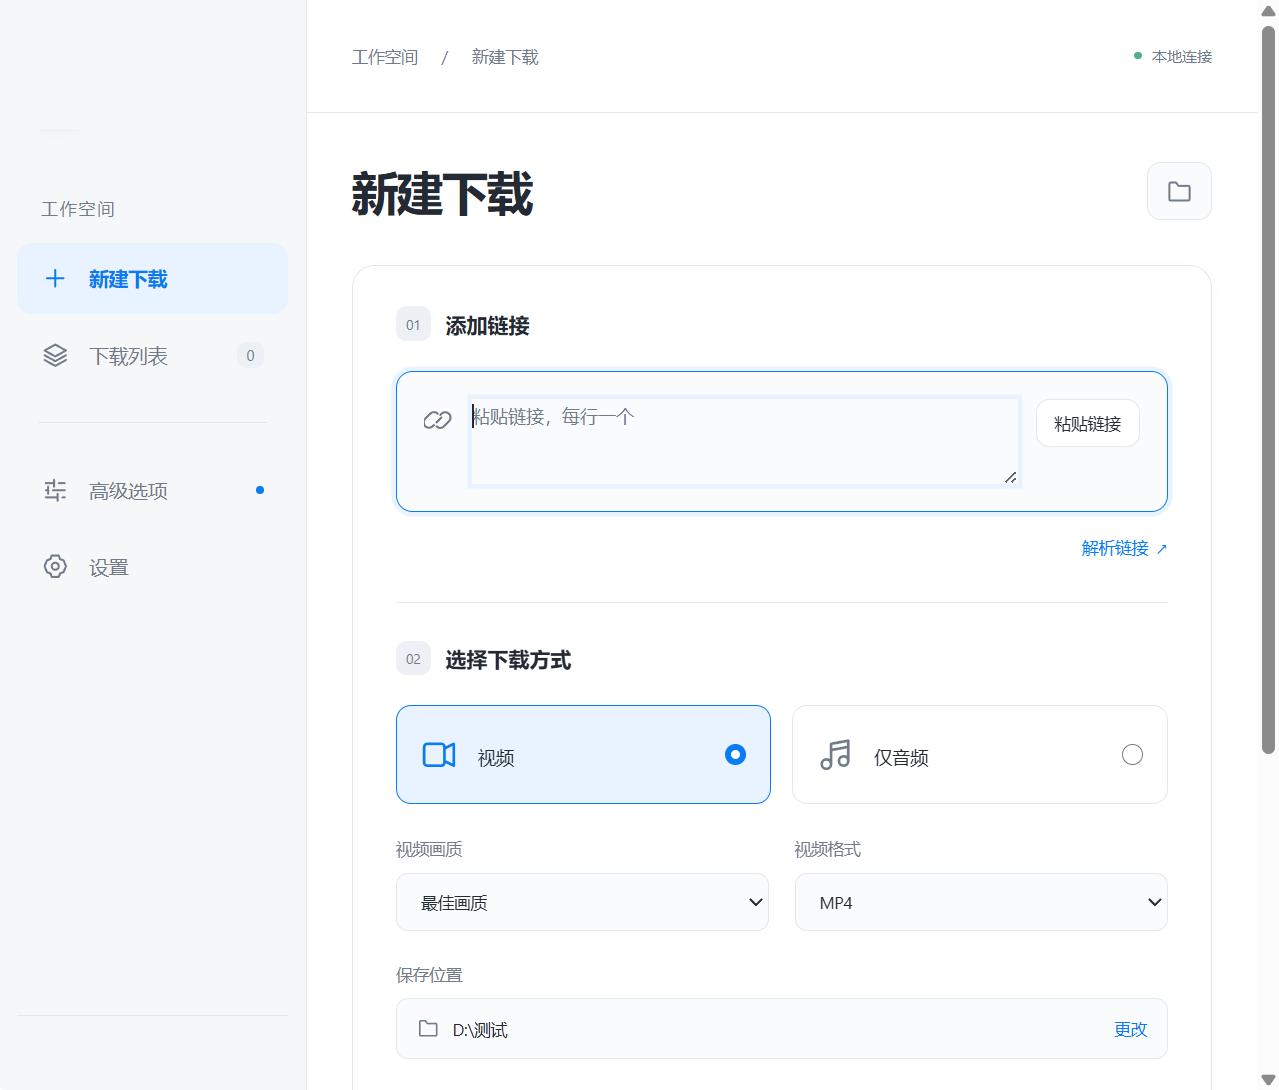Click the 添加链接 section heading
The image size is (1279, 1090).
(x=487, y=325)
